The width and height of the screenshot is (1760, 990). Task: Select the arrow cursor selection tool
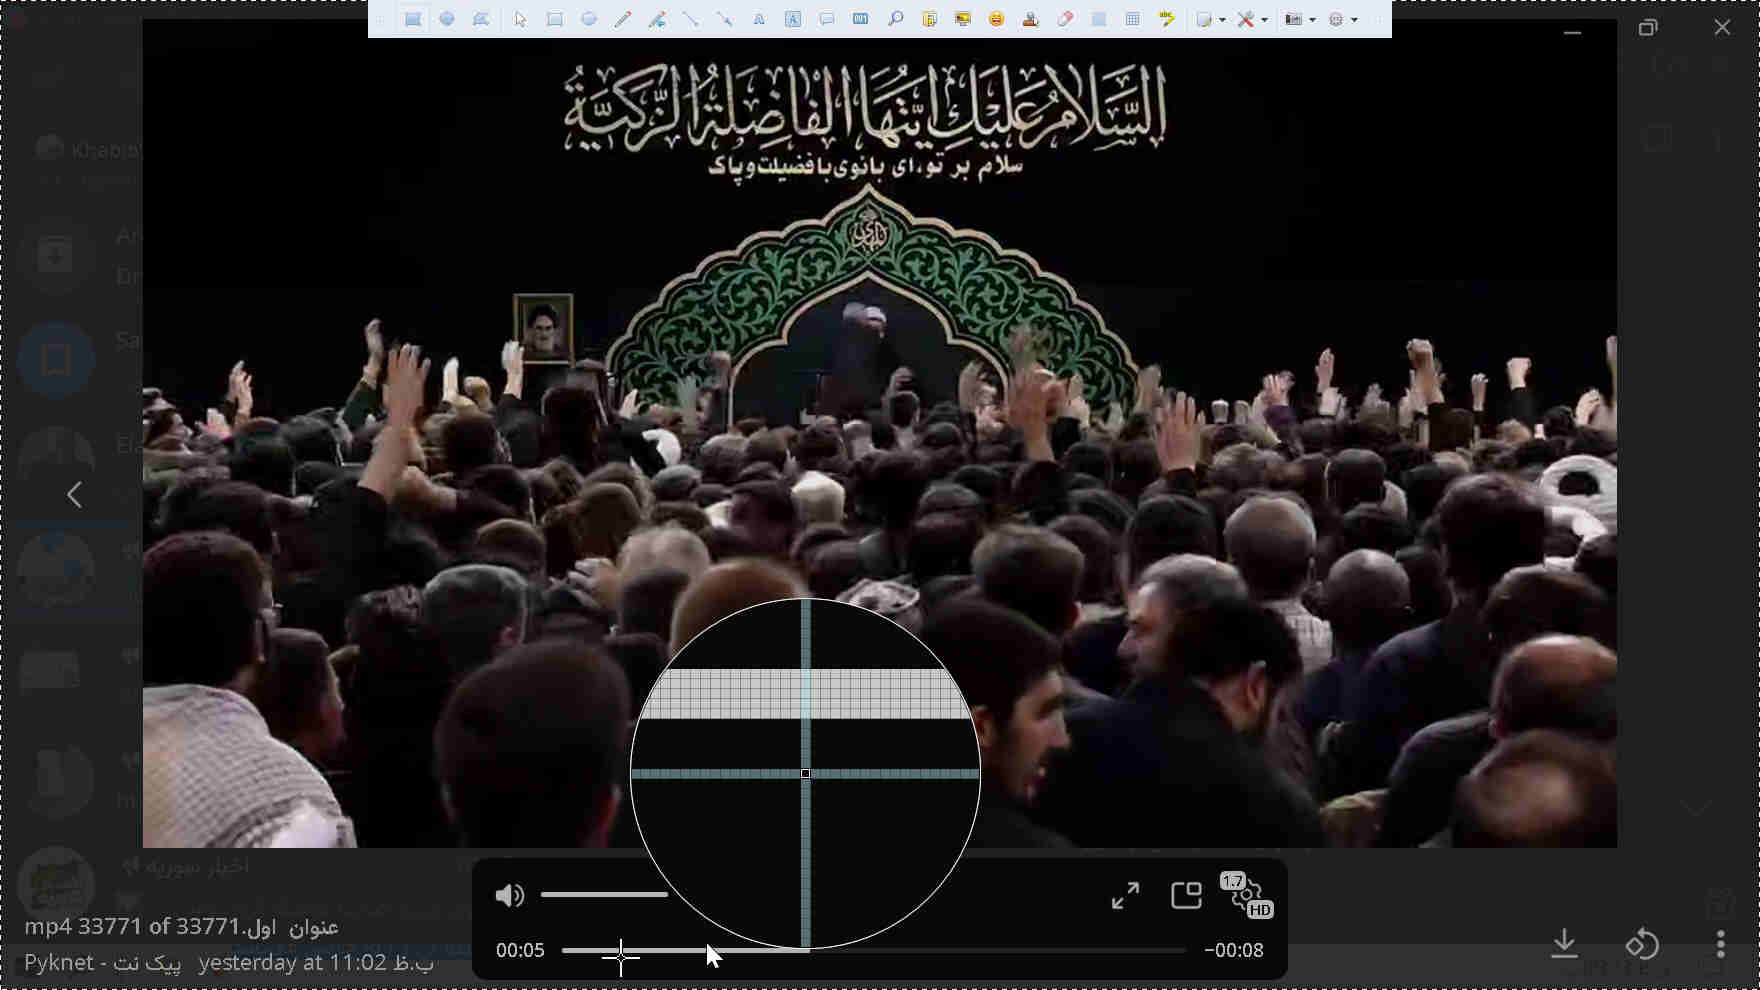point(520,19)
